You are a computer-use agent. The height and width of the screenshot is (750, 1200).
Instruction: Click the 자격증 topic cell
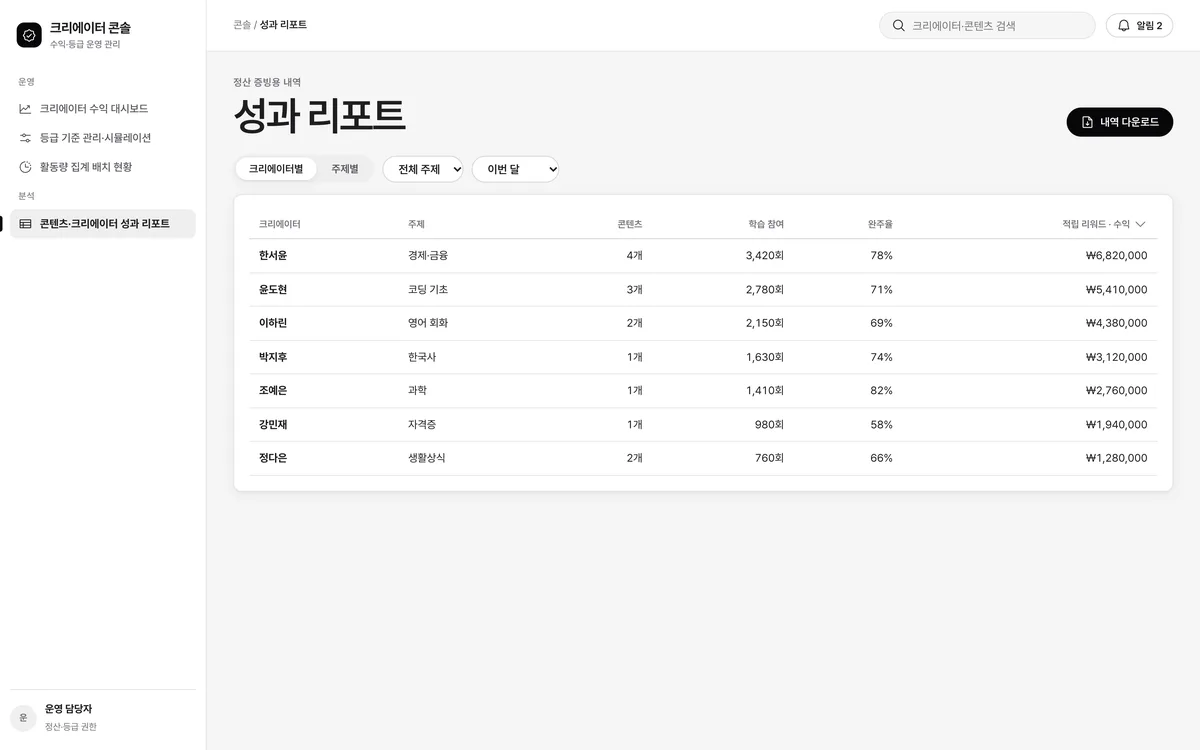click(x=422, y=424)
